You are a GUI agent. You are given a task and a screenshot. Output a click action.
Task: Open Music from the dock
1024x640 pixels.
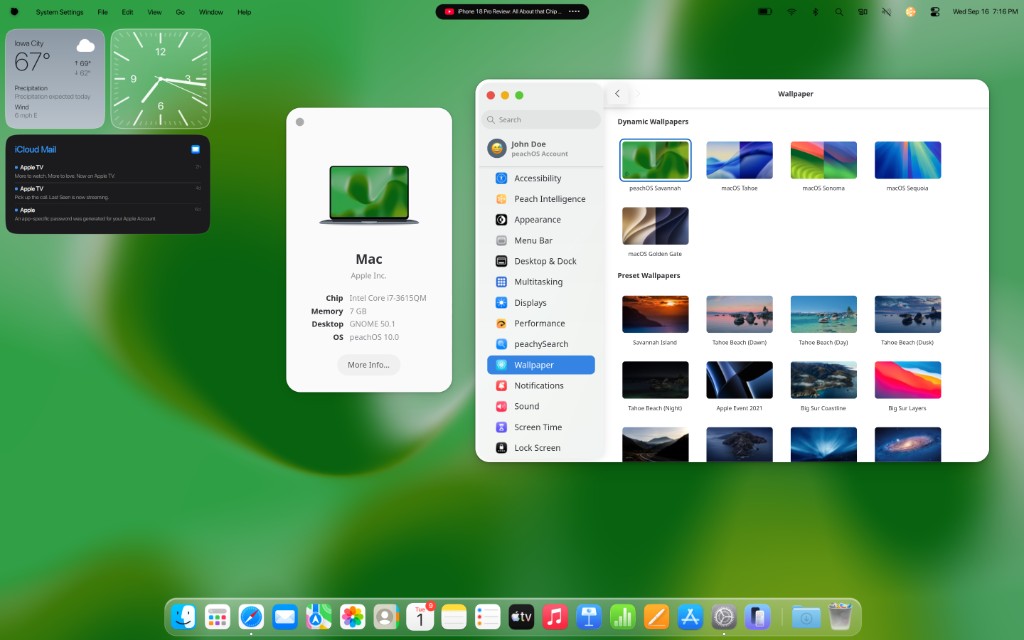coord(555,616)
